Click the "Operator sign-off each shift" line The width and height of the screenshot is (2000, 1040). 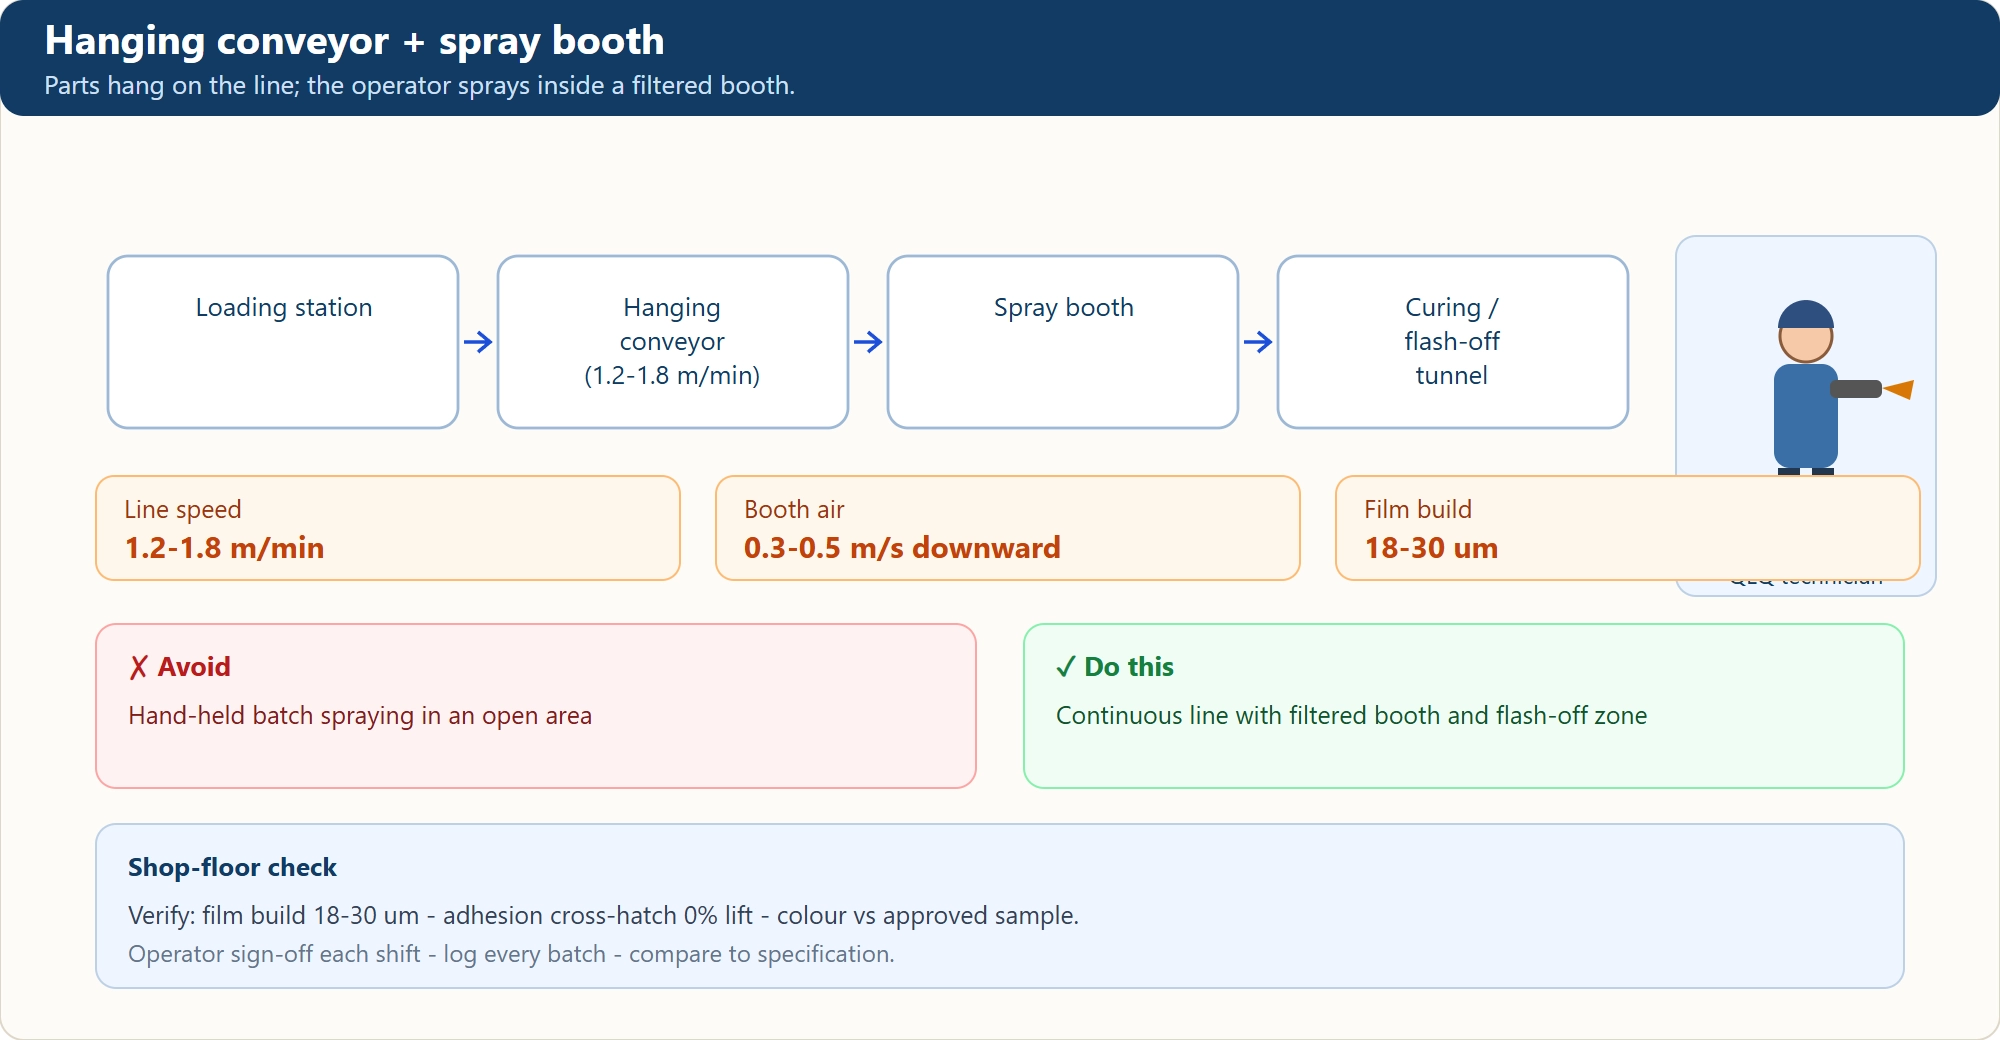point(511,954)
